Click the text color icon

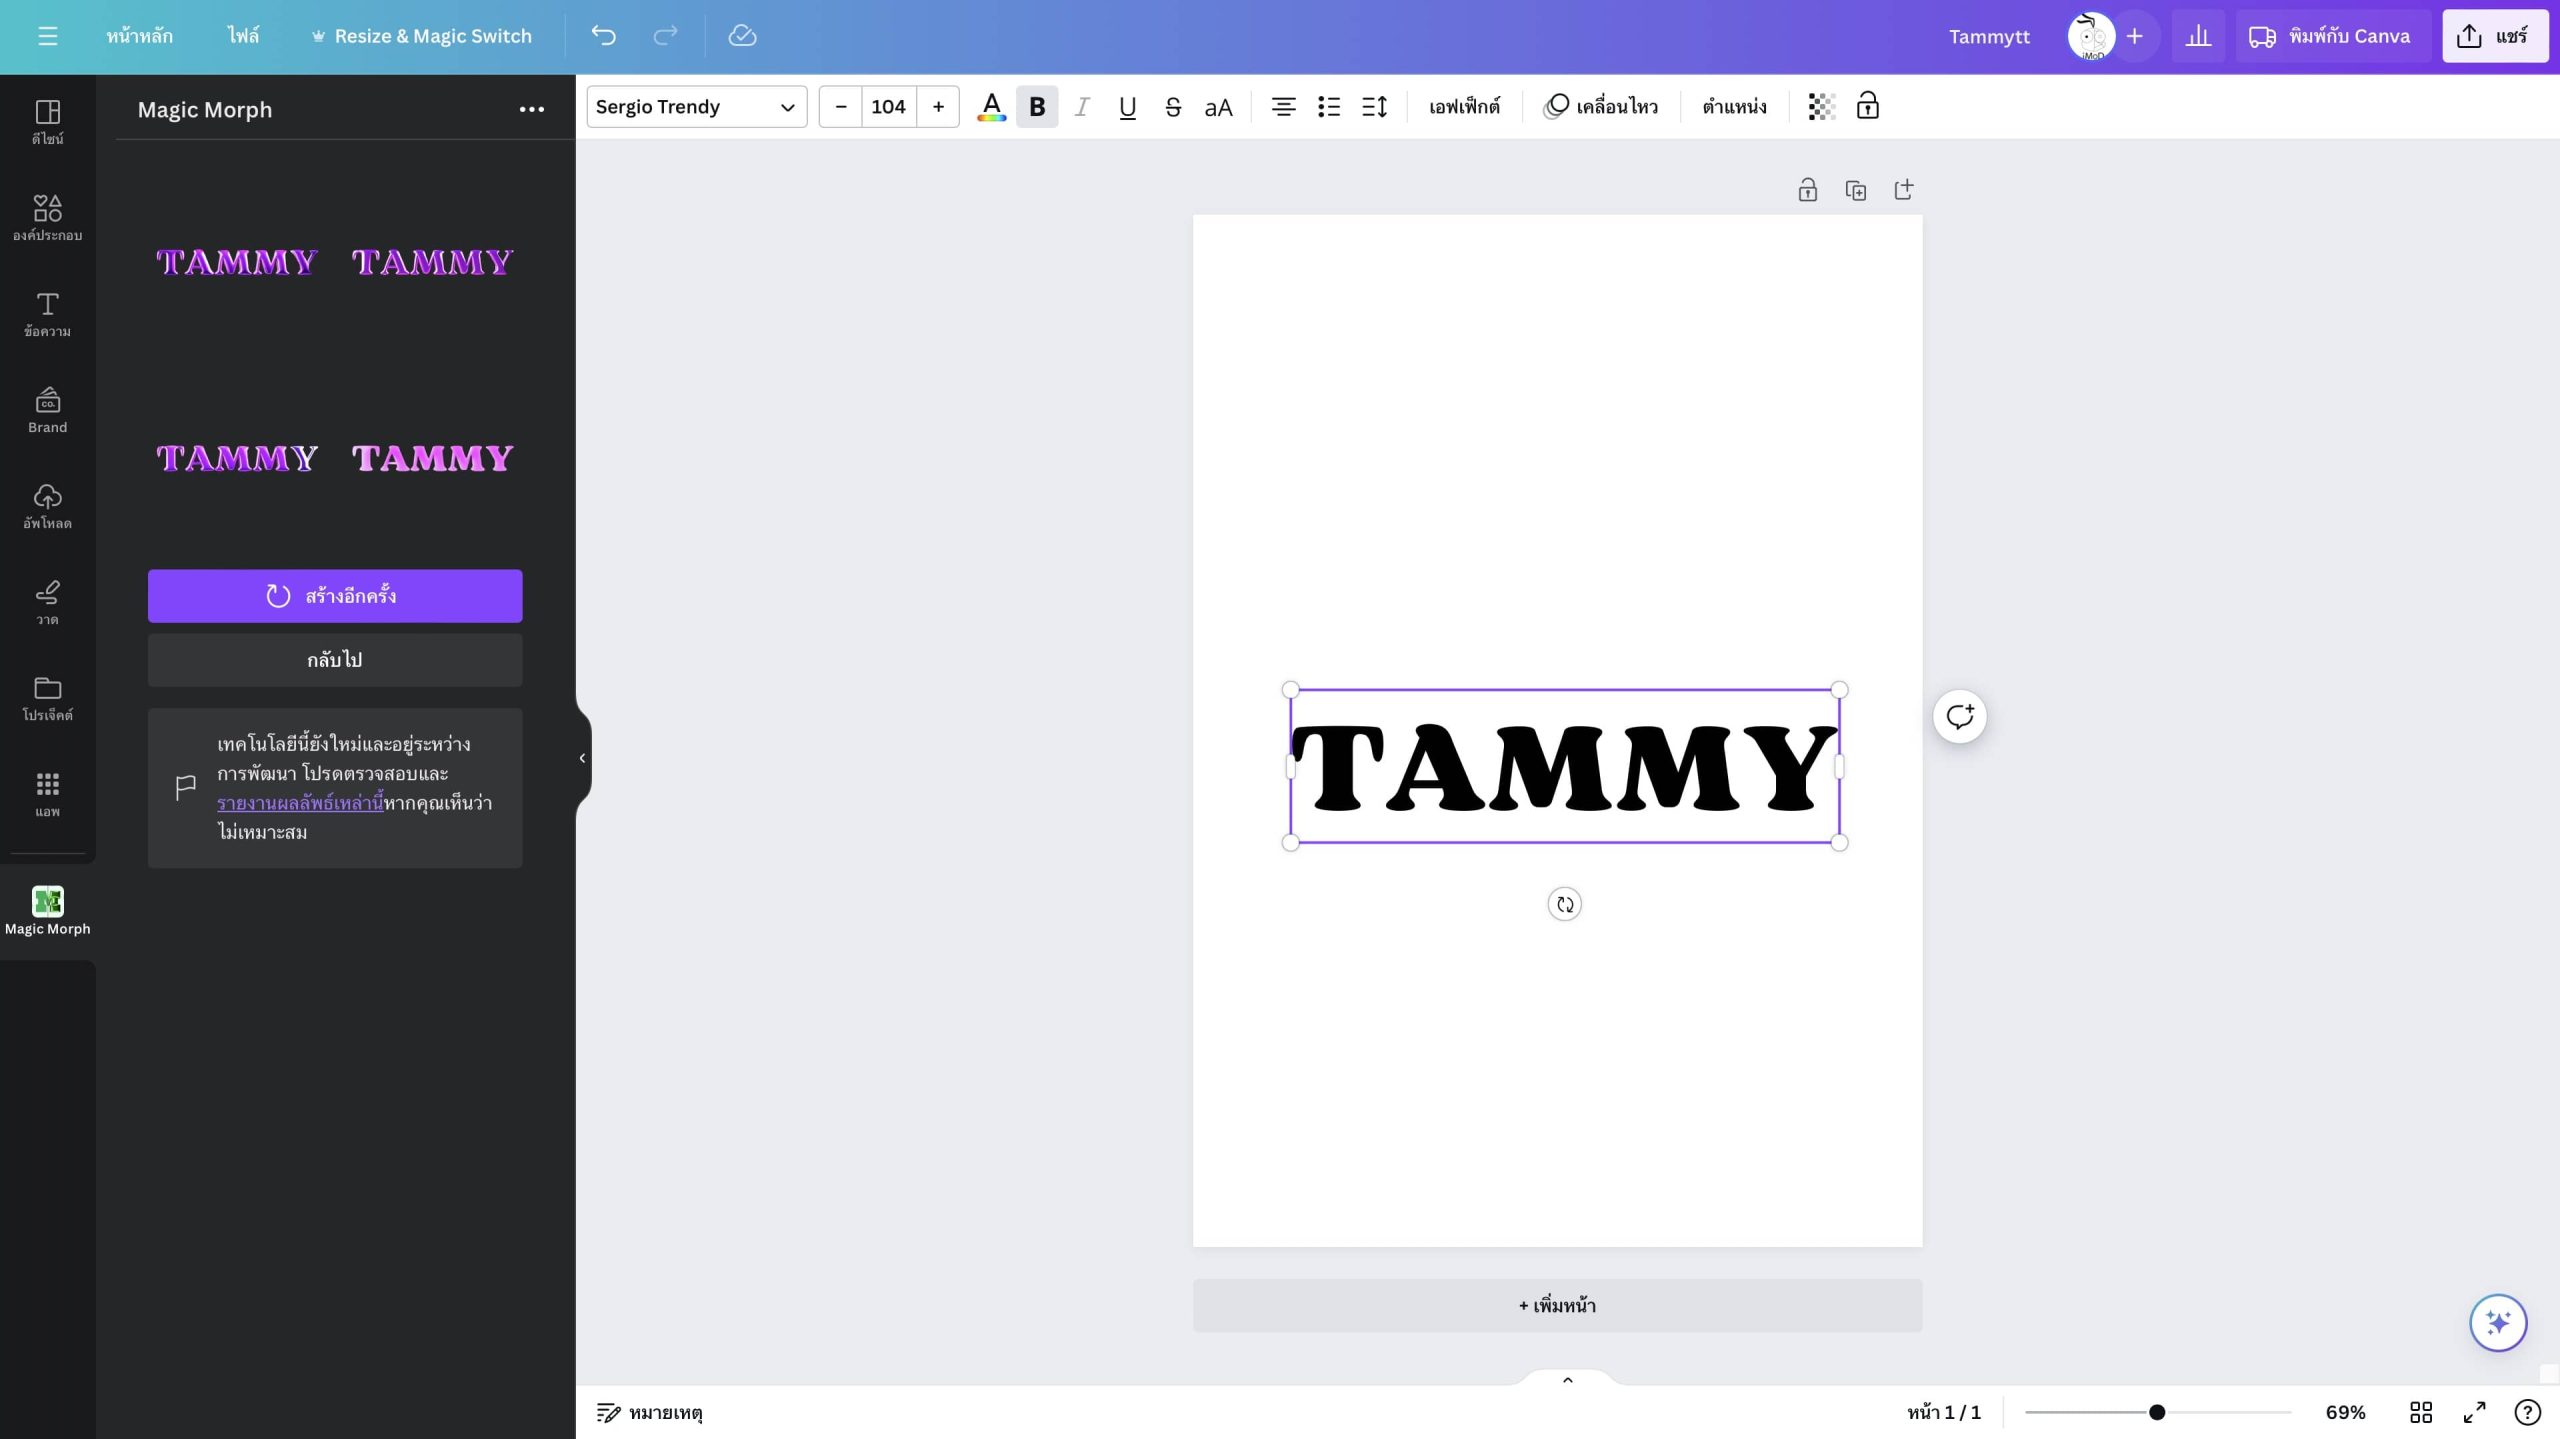tap(991, 106)
